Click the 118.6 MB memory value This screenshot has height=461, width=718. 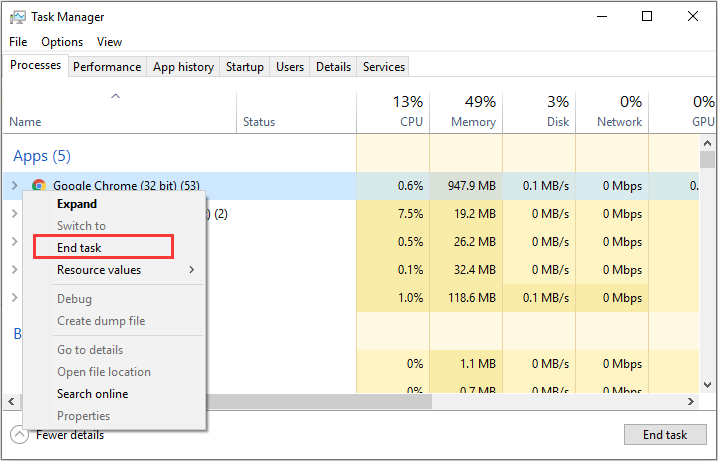(472, 298)
